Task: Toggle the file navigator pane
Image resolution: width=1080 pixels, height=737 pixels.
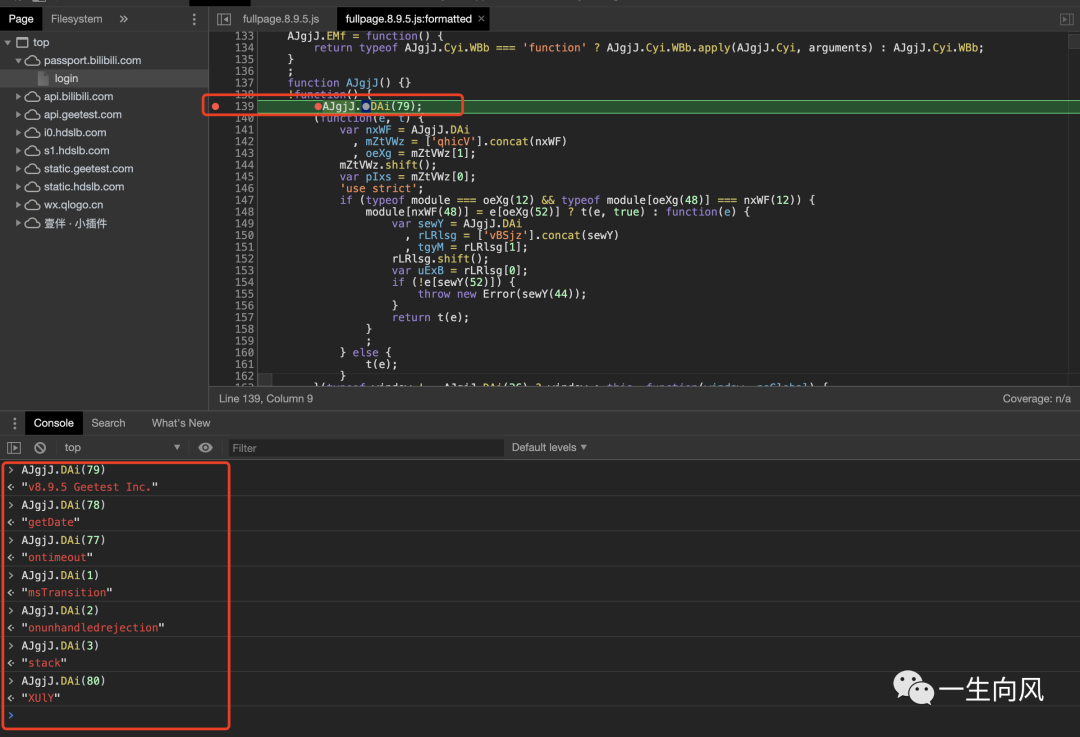Action: (x=224, y=19)
